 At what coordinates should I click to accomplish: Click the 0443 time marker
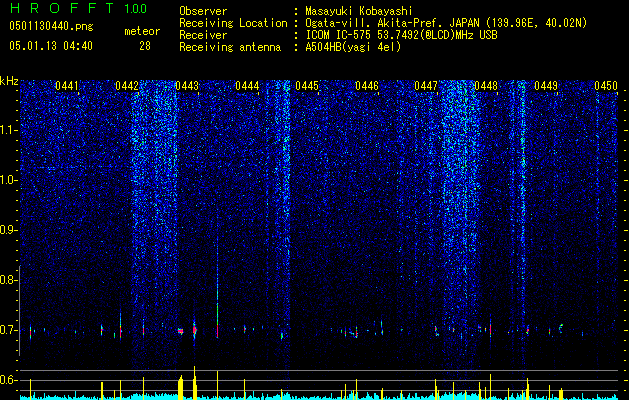click(x=187, y=86)
